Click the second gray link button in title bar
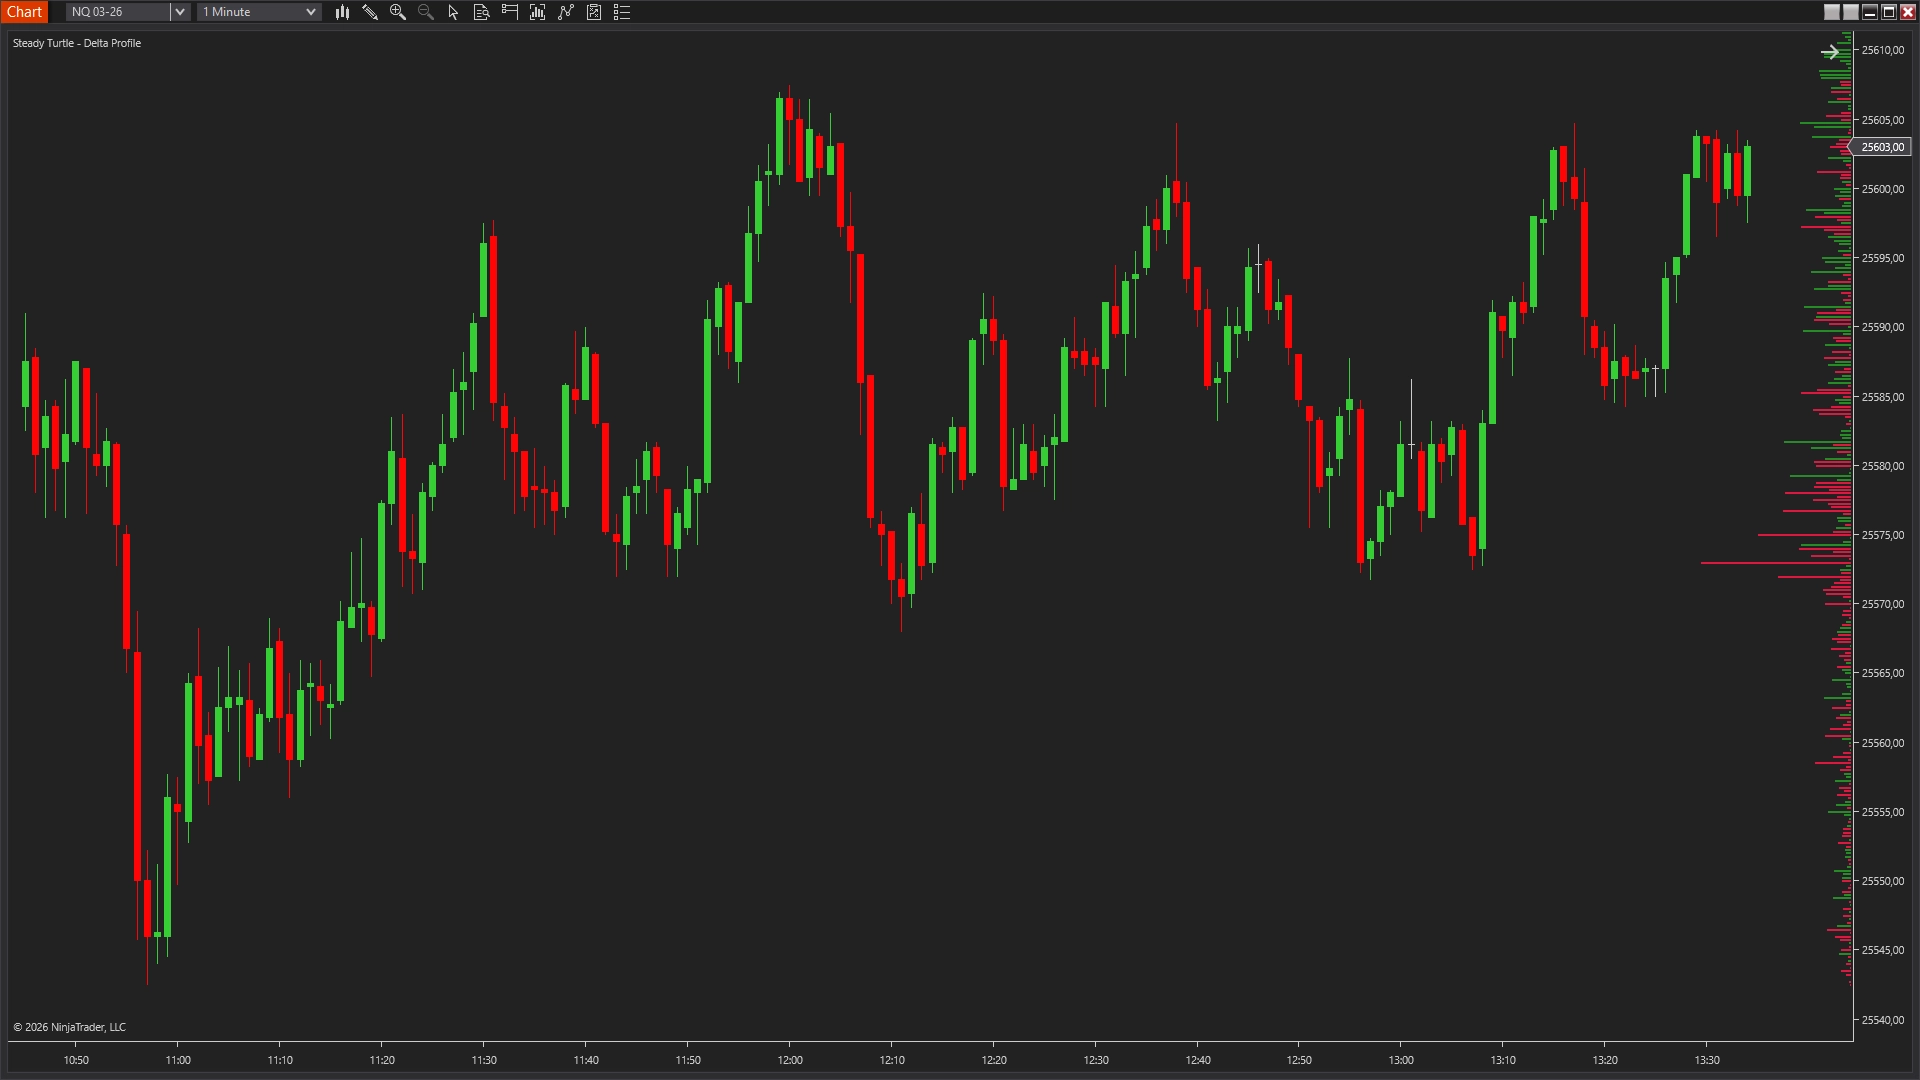Screen dimensions: 1920x1080 click(x=1851, y=12)
